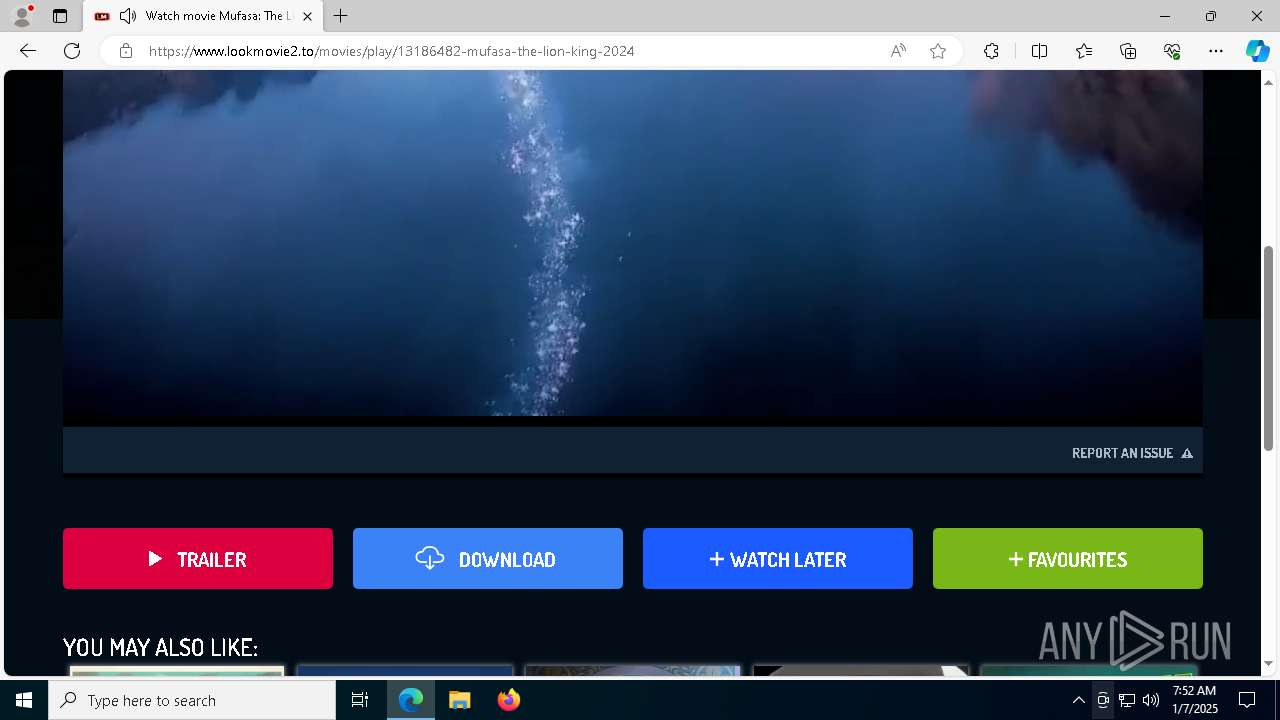Open the clock showing 7:52 AM
Image resolution: width=1280 pixels, height=720 pixels.
click(1194, 700)
